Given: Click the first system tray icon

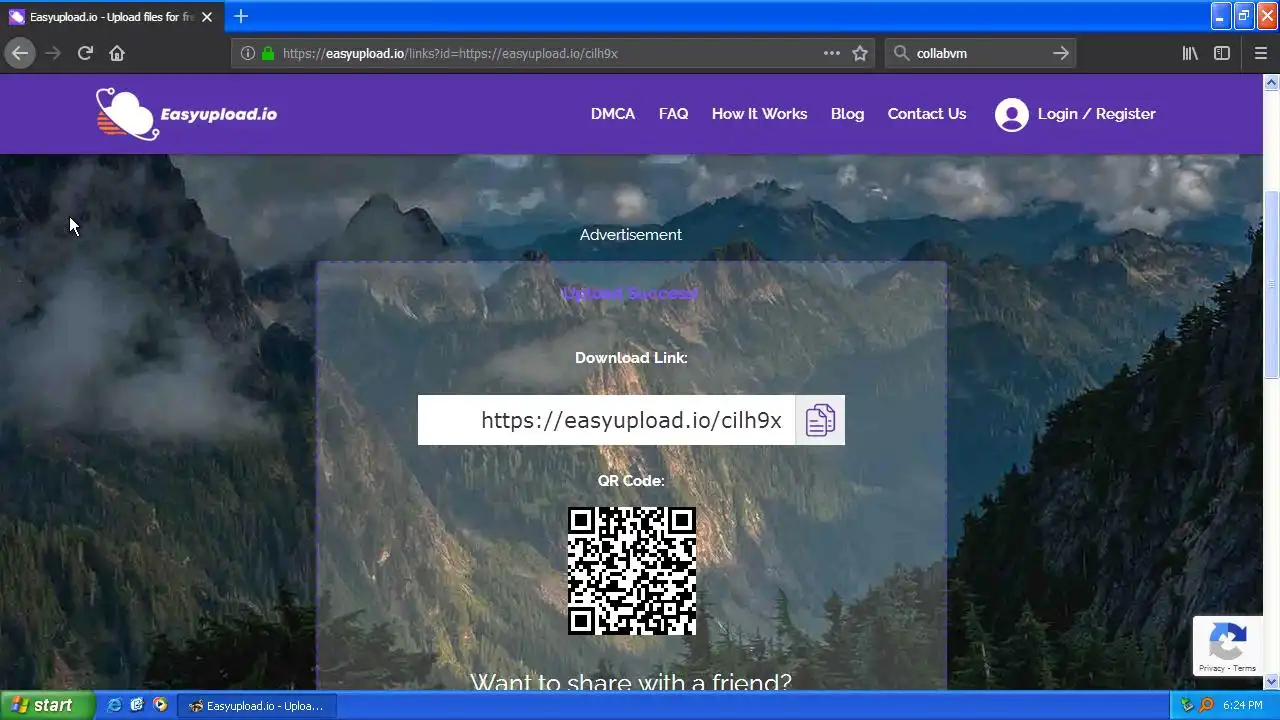Looking at the screenshot, I should click(x=1187, y=705).
